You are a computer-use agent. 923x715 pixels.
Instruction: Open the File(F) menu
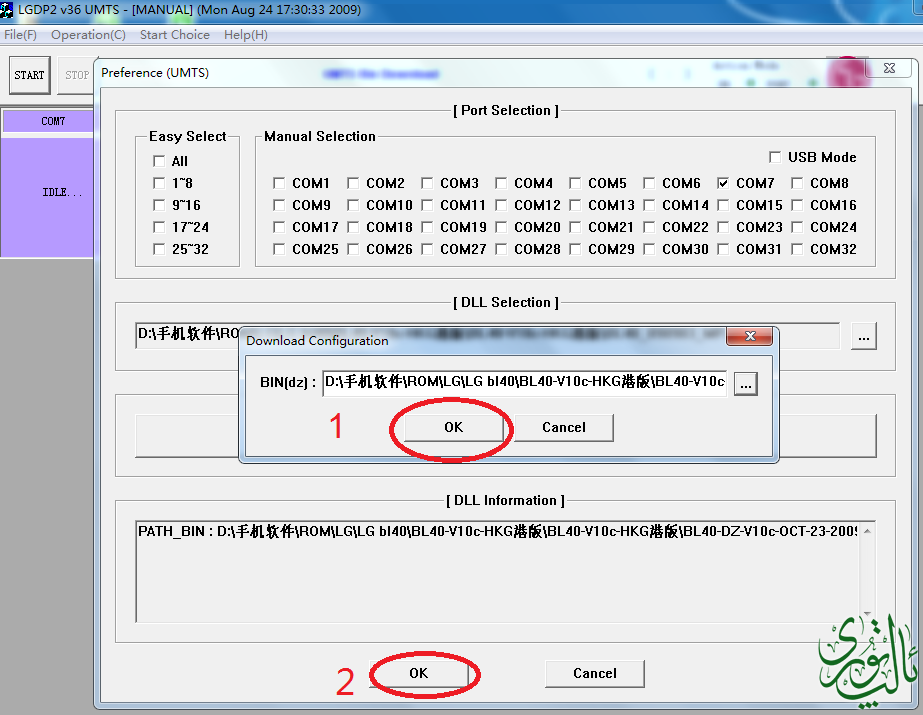click(20, 35)
